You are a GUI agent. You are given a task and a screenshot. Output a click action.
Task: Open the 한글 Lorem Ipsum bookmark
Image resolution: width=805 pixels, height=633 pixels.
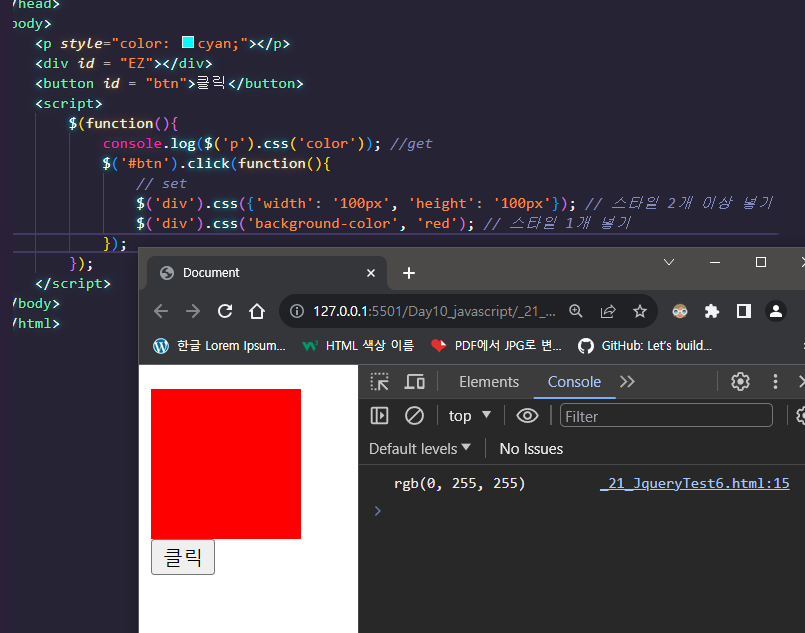[x=219, y=346]
